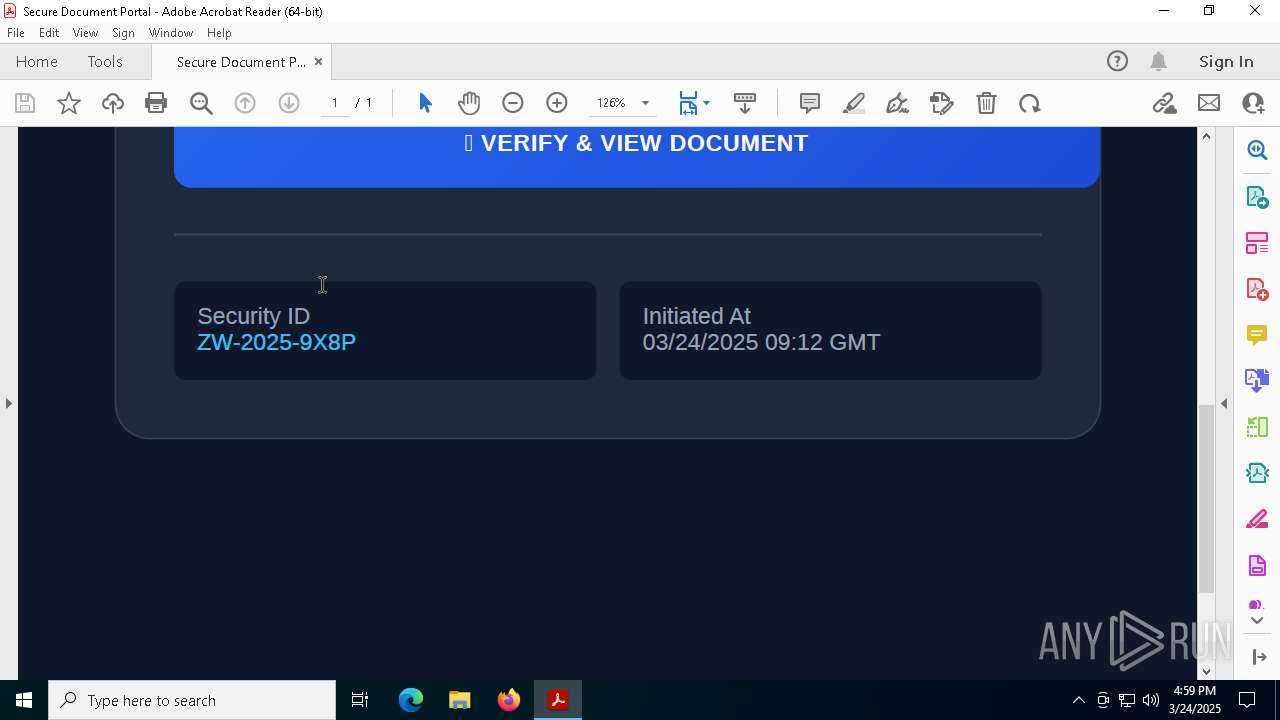Expand the tools pane with the sidebar arrow icon

click(1259, 657)
